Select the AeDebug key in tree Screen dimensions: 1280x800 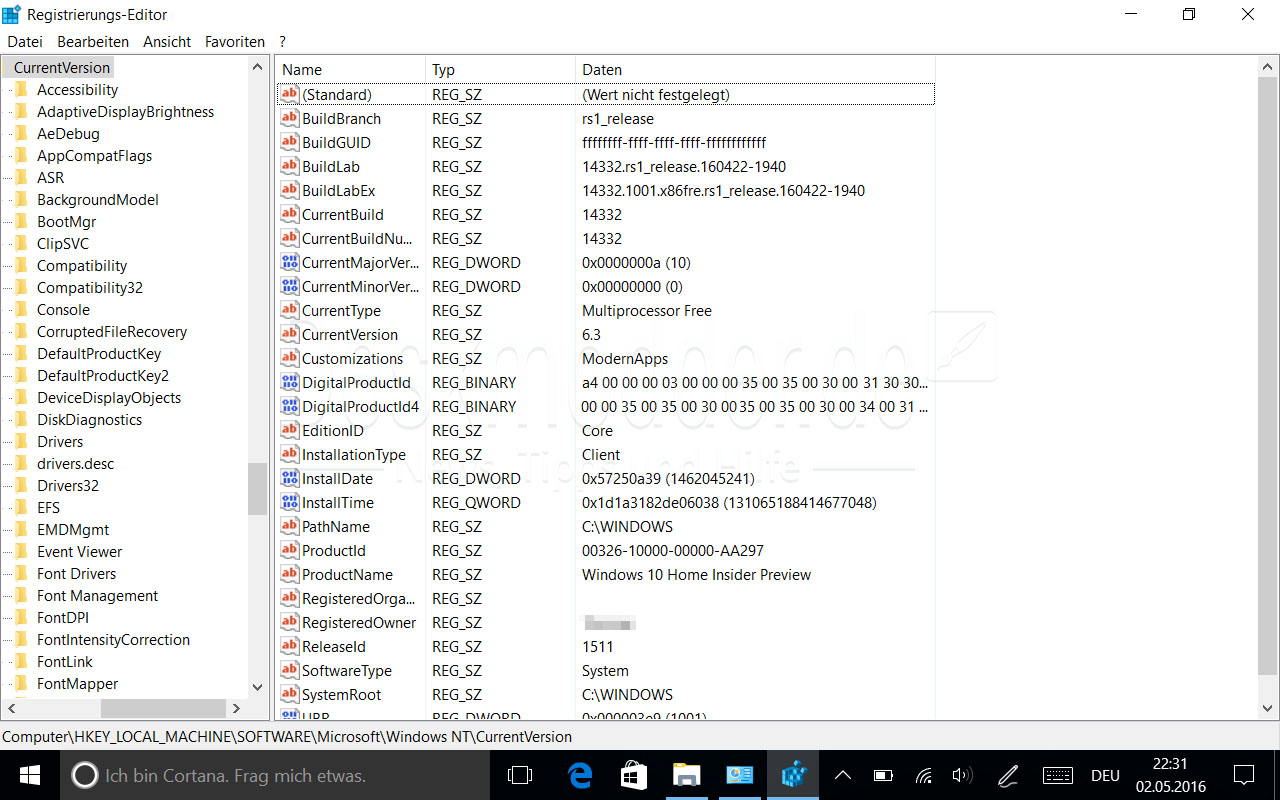click(x=68, y=133)
